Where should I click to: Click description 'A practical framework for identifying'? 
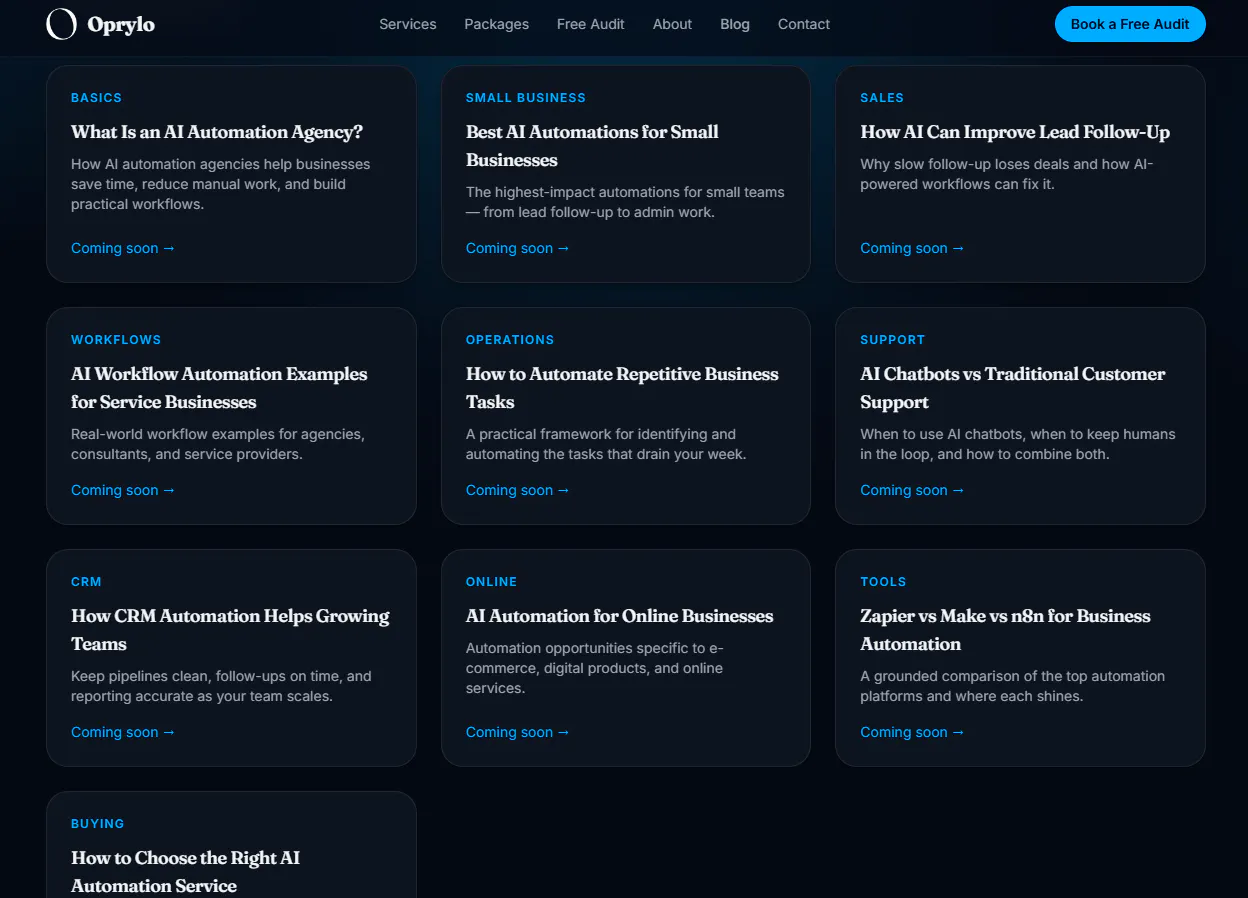pyautogui.click(x=606, y=444)
